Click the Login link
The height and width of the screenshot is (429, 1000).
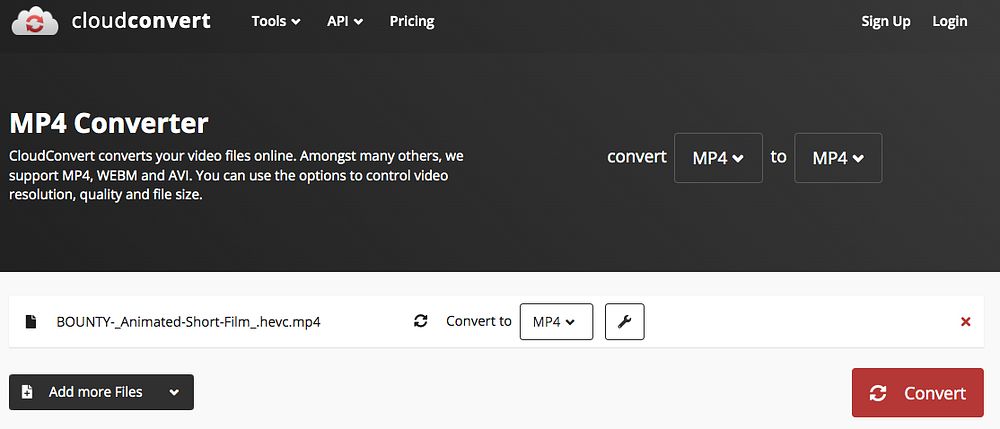pos(950,21)
